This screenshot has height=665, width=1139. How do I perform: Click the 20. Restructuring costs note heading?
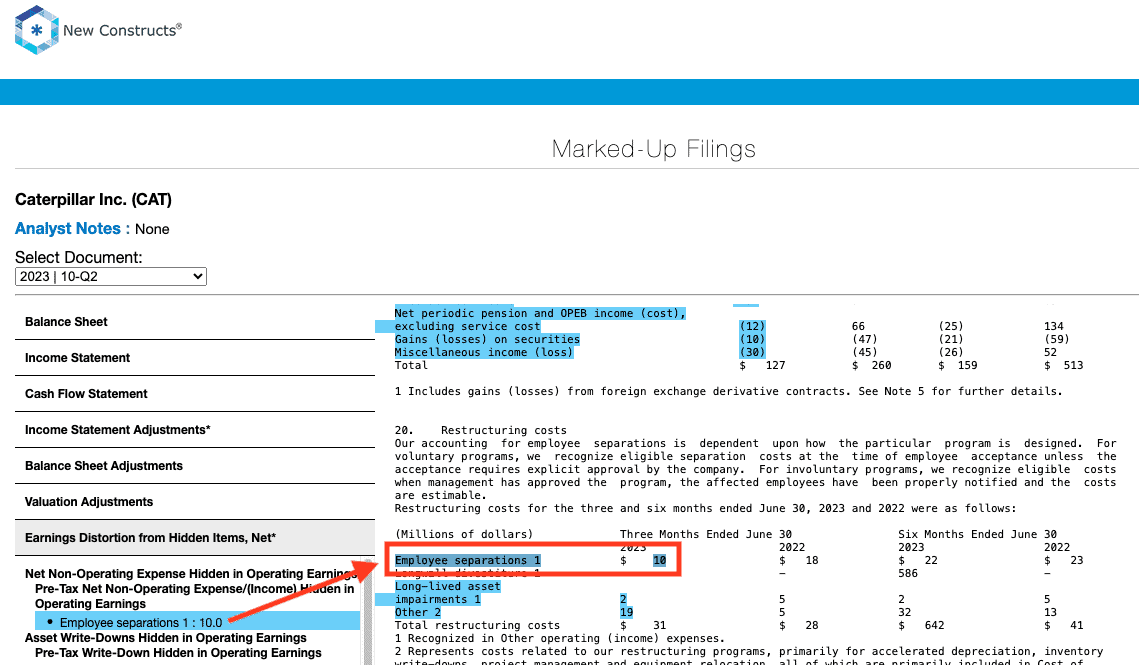481,430
